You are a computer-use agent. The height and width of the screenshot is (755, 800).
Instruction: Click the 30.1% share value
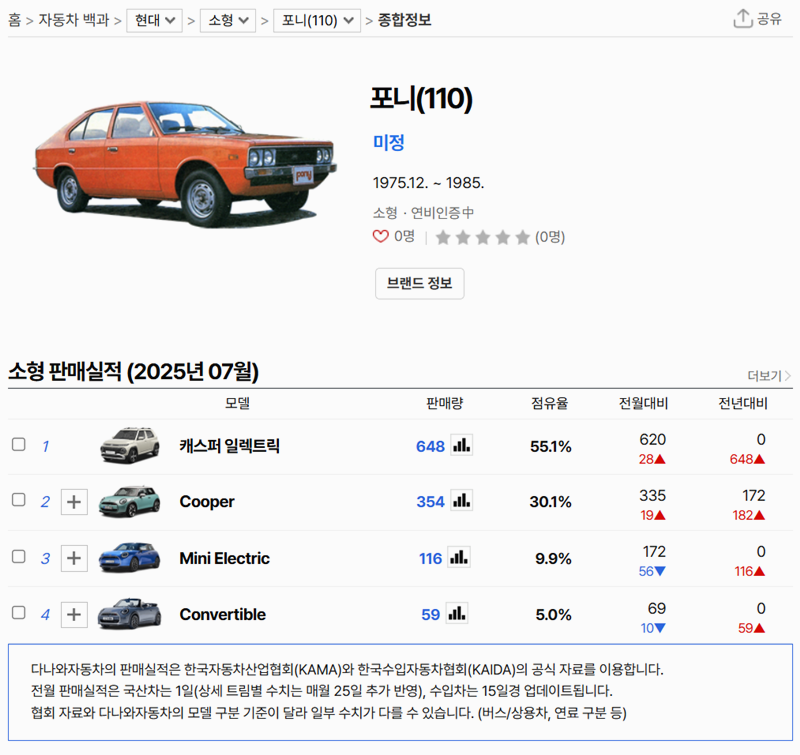551,502
